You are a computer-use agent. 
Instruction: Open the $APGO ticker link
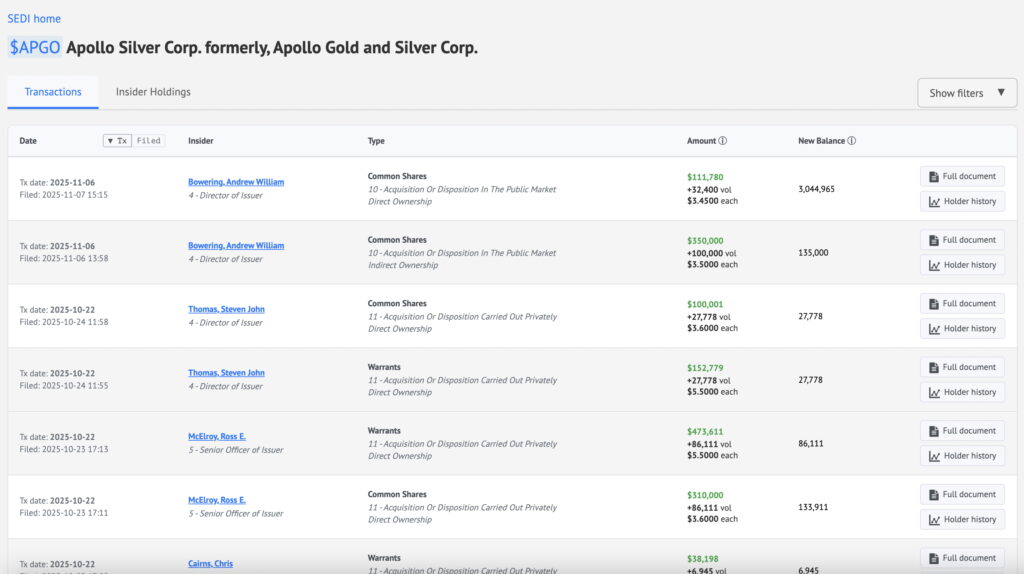[35, 47]
